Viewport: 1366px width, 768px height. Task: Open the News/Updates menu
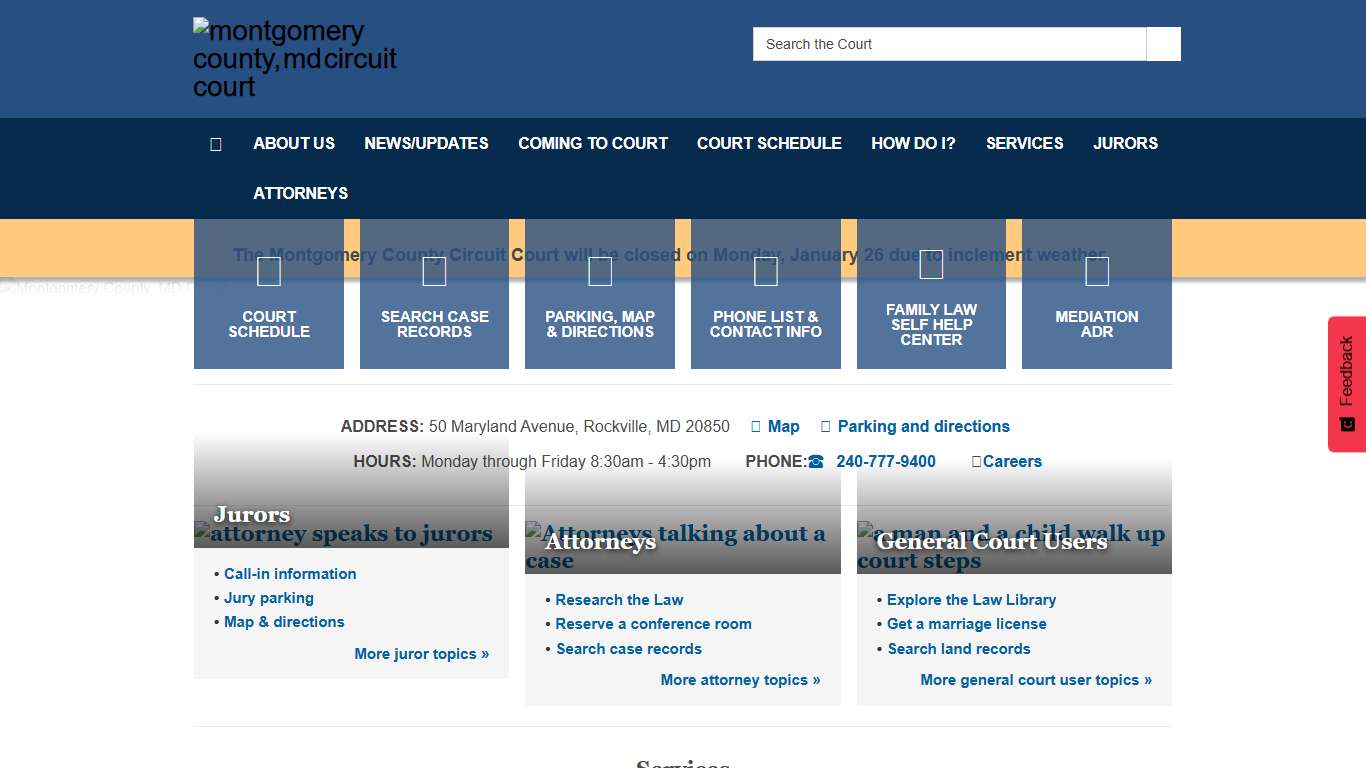coord(426,143)
